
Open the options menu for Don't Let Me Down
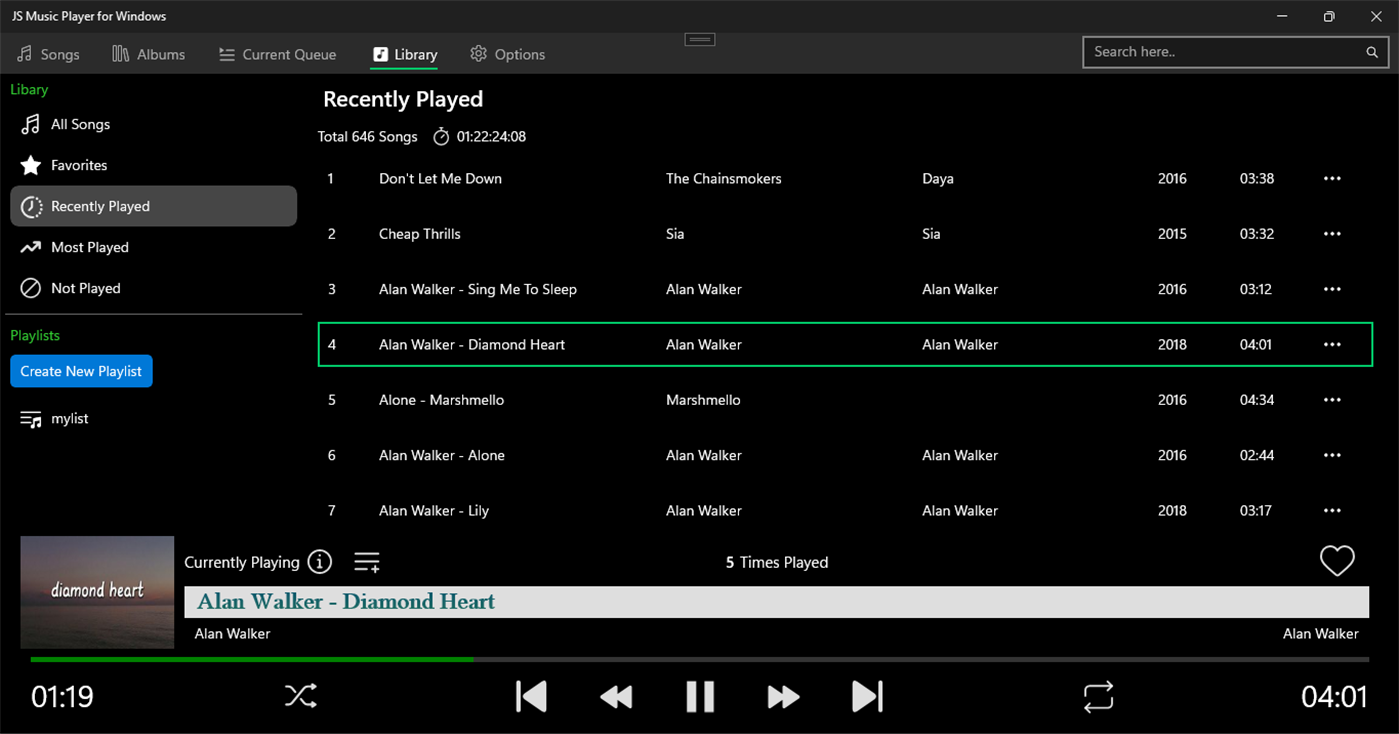[x=1332, y=178]
